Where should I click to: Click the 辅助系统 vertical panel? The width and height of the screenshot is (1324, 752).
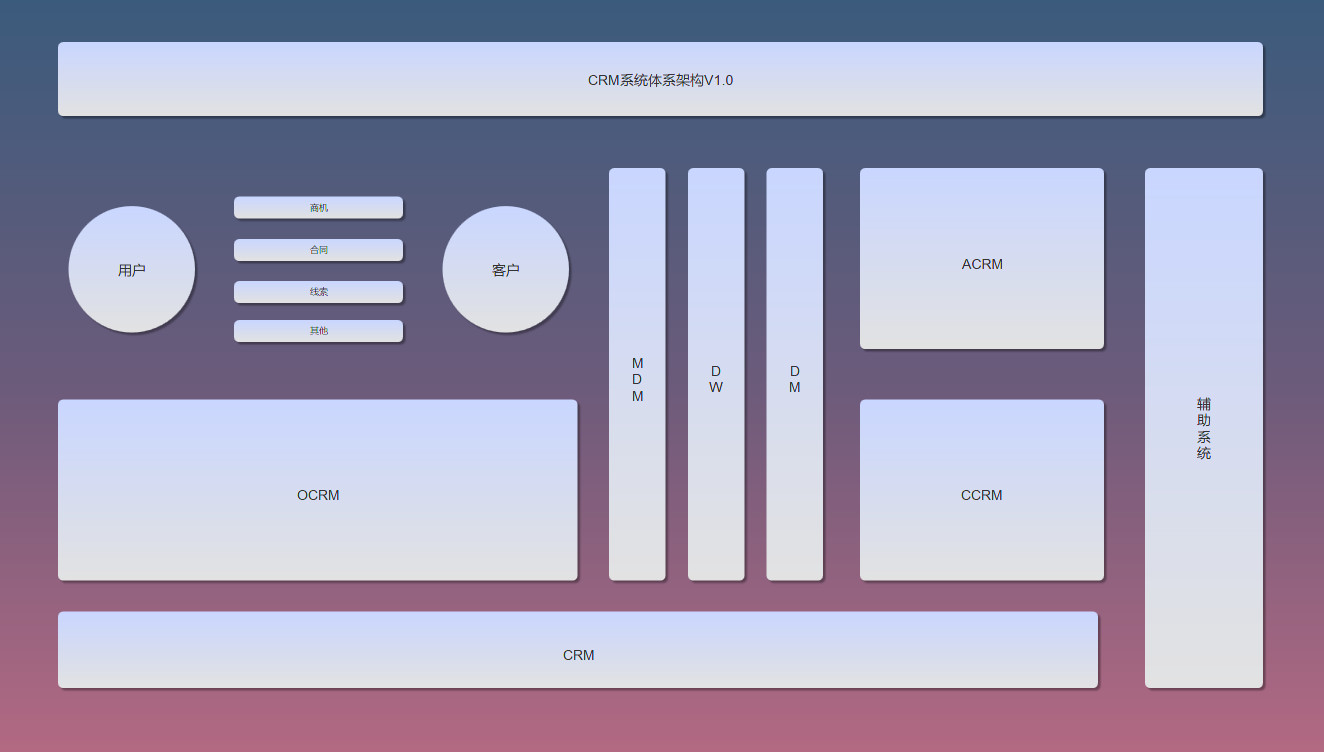click(1204, 428)
